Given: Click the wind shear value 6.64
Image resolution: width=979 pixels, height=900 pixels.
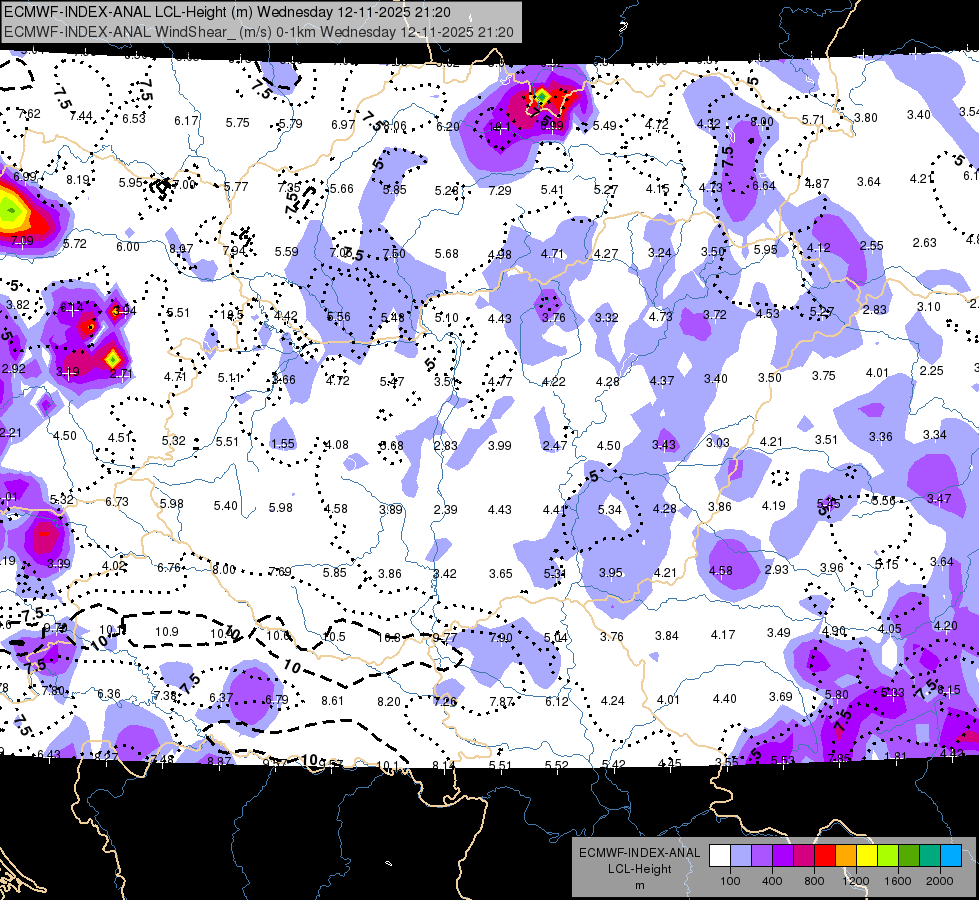Looking at the screenshot, I should (764, 185).
